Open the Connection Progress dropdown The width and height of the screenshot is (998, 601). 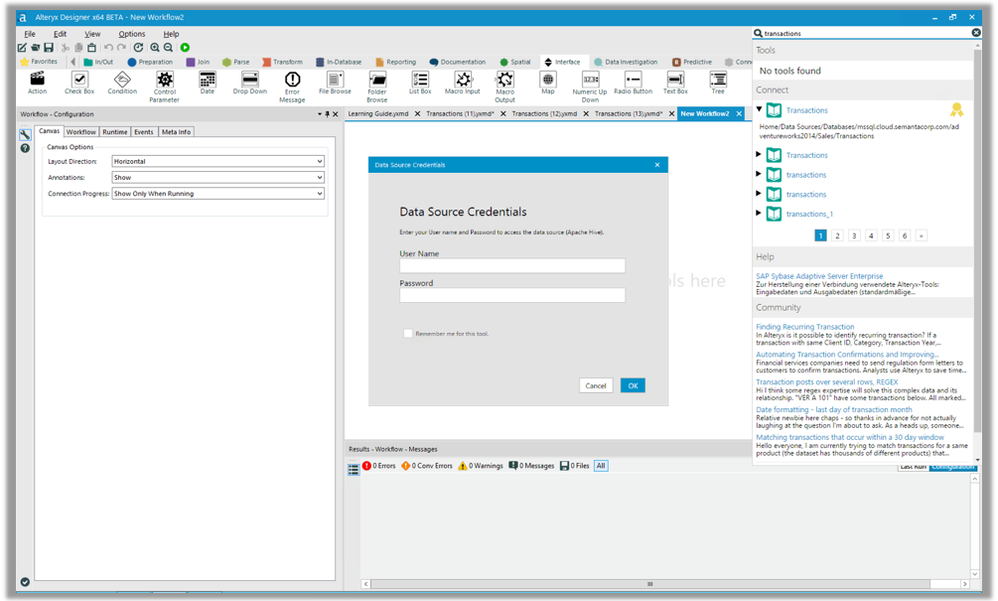[x=218, y=193]
